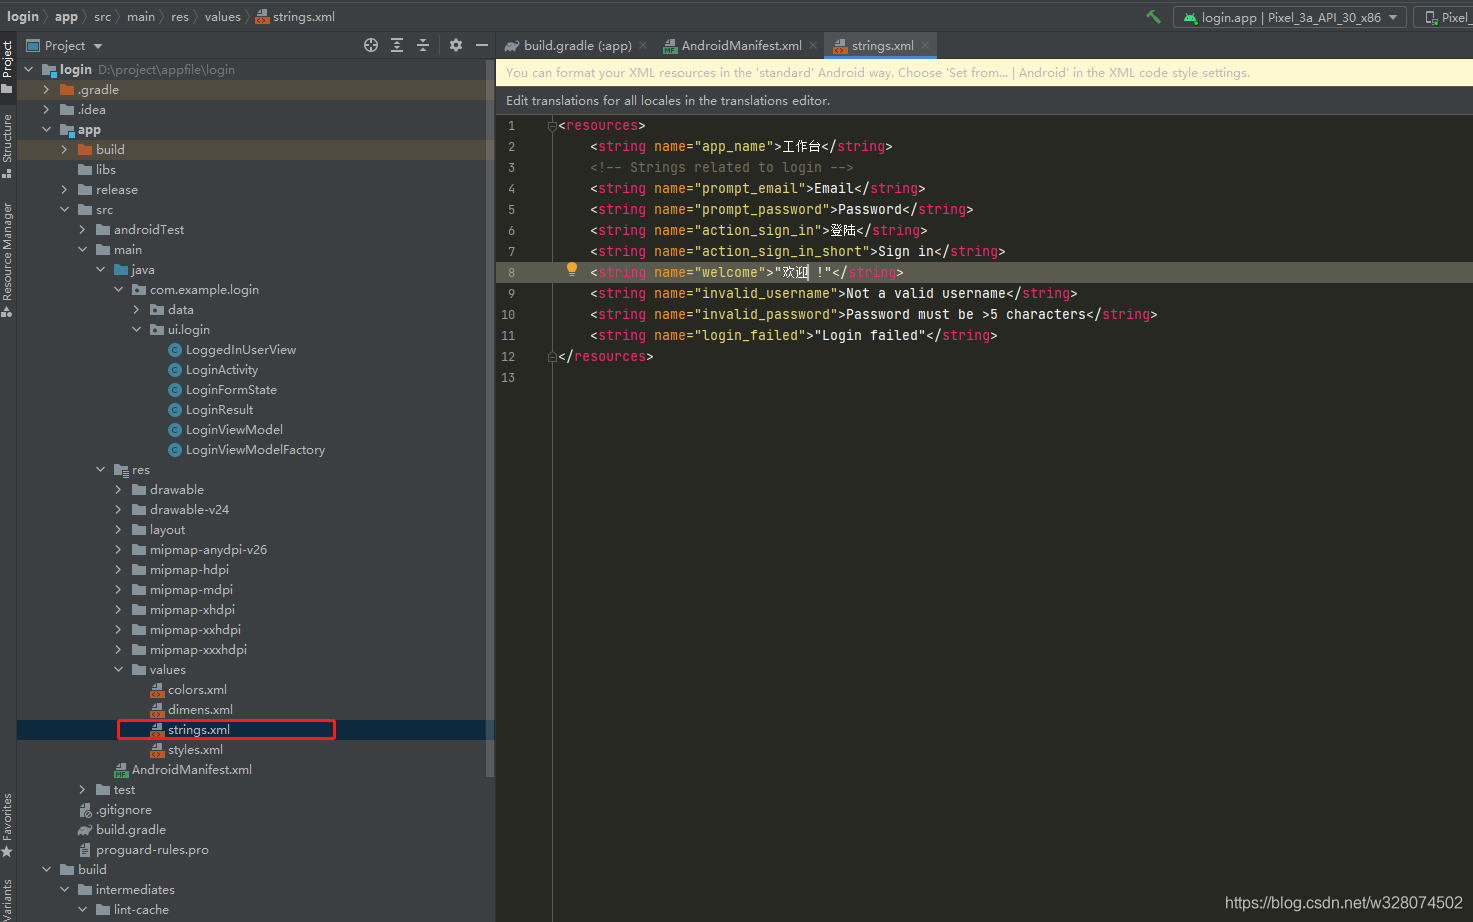
Task: Click the Make Project hammer icon
Action: [x=1153, y=17]
